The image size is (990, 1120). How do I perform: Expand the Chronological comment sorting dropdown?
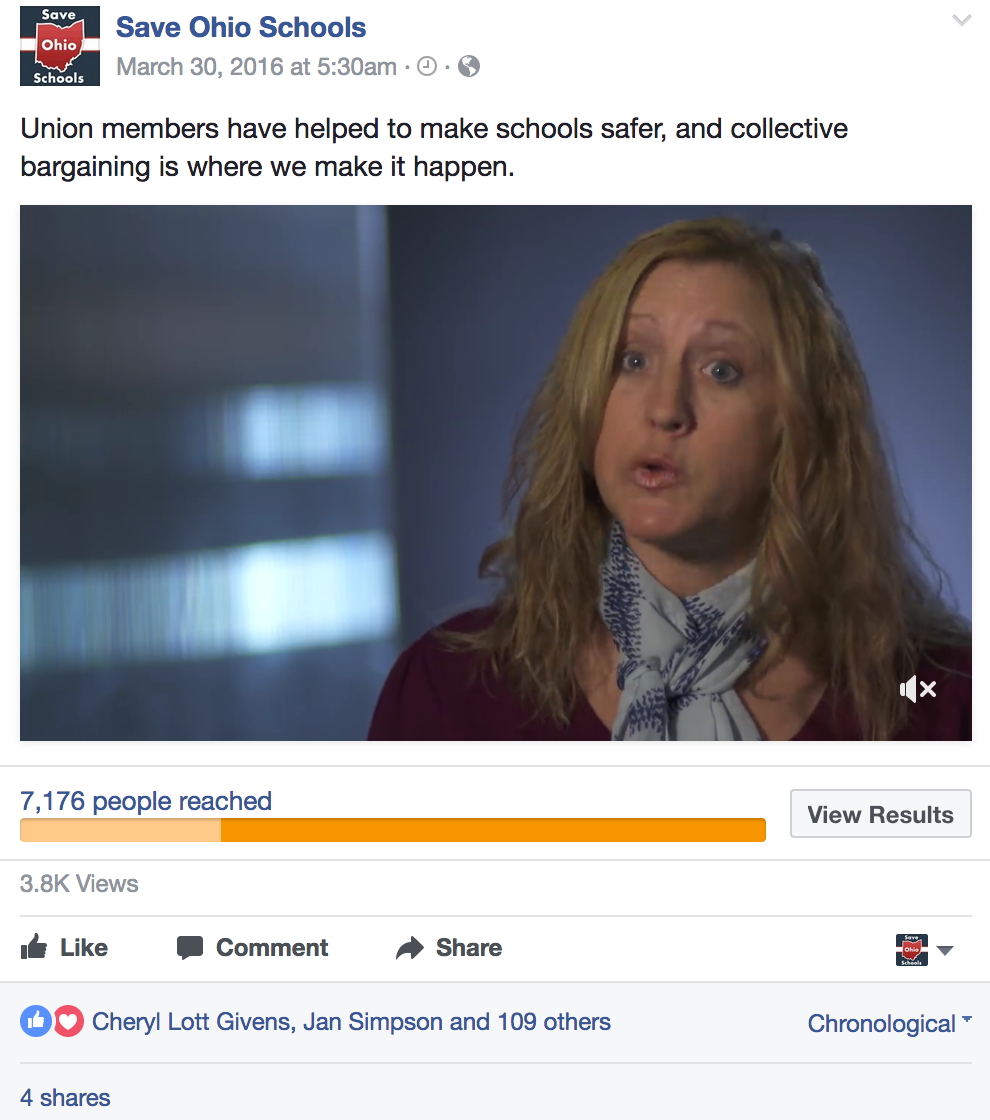tap(889, 1024)
